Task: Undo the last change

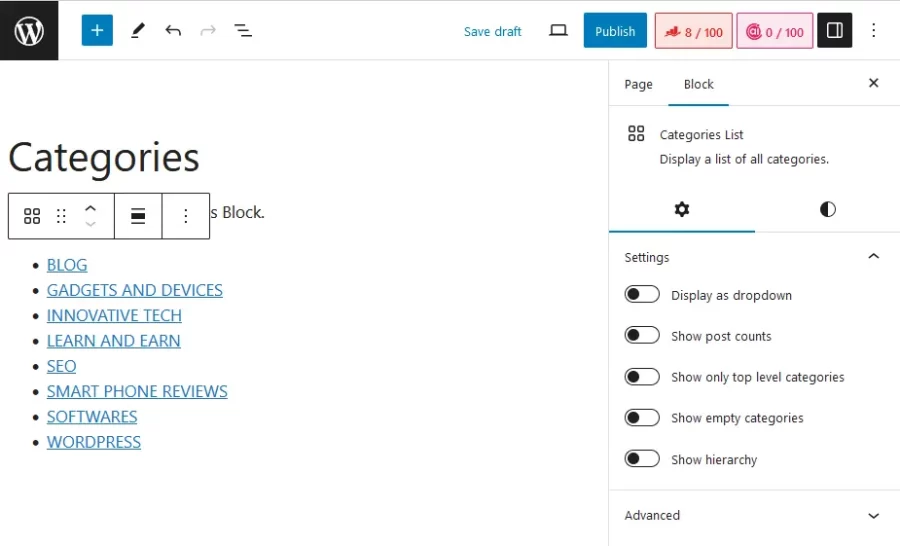Action: (173, 30)
